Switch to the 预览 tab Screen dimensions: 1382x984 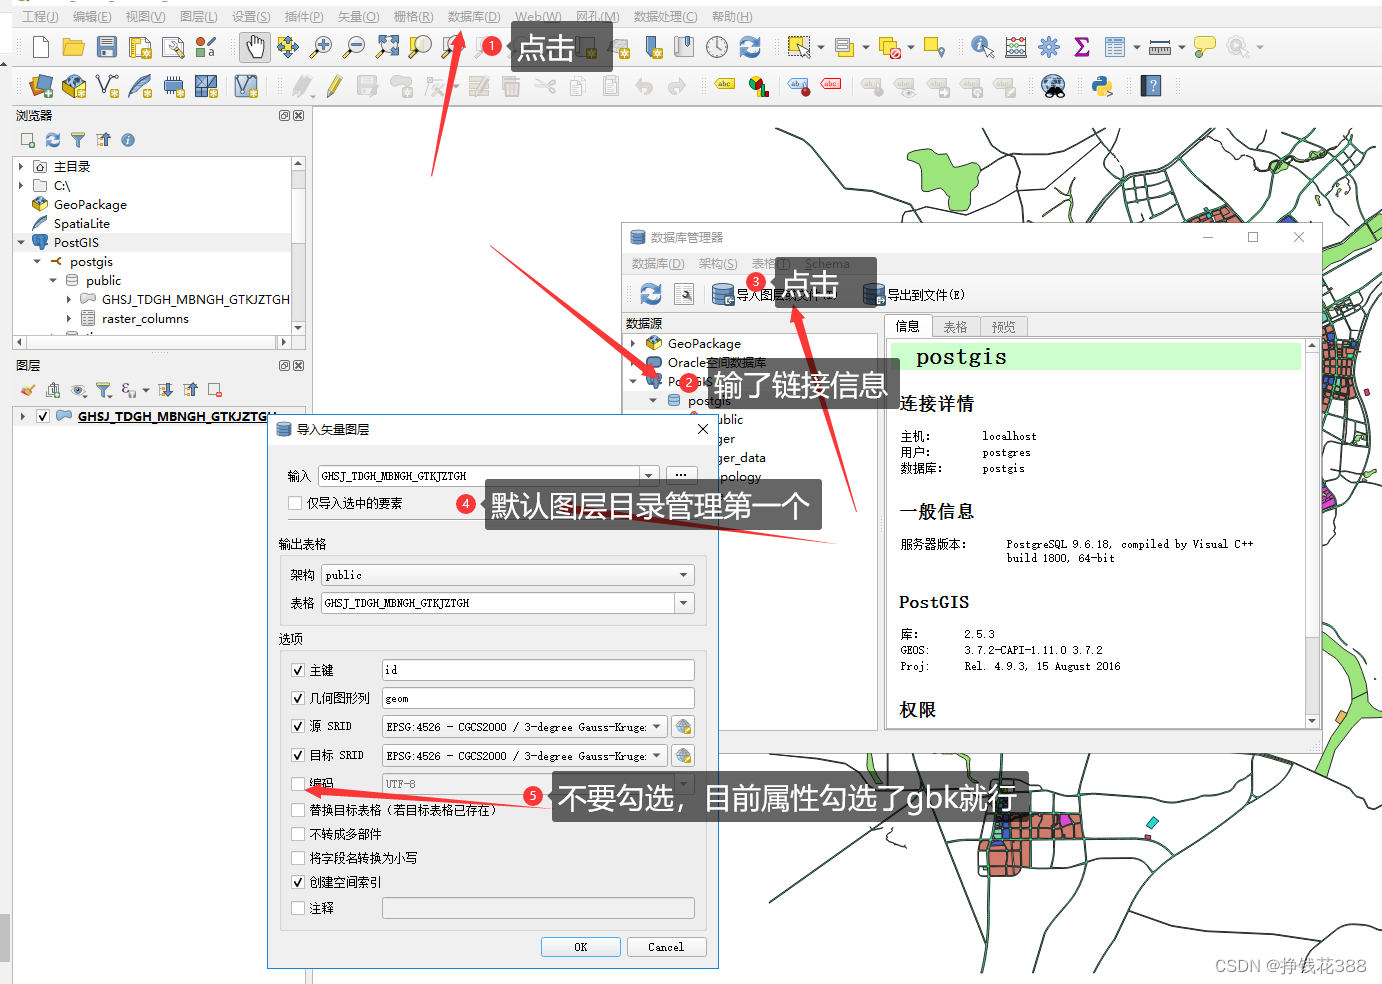pos(1003,326)
